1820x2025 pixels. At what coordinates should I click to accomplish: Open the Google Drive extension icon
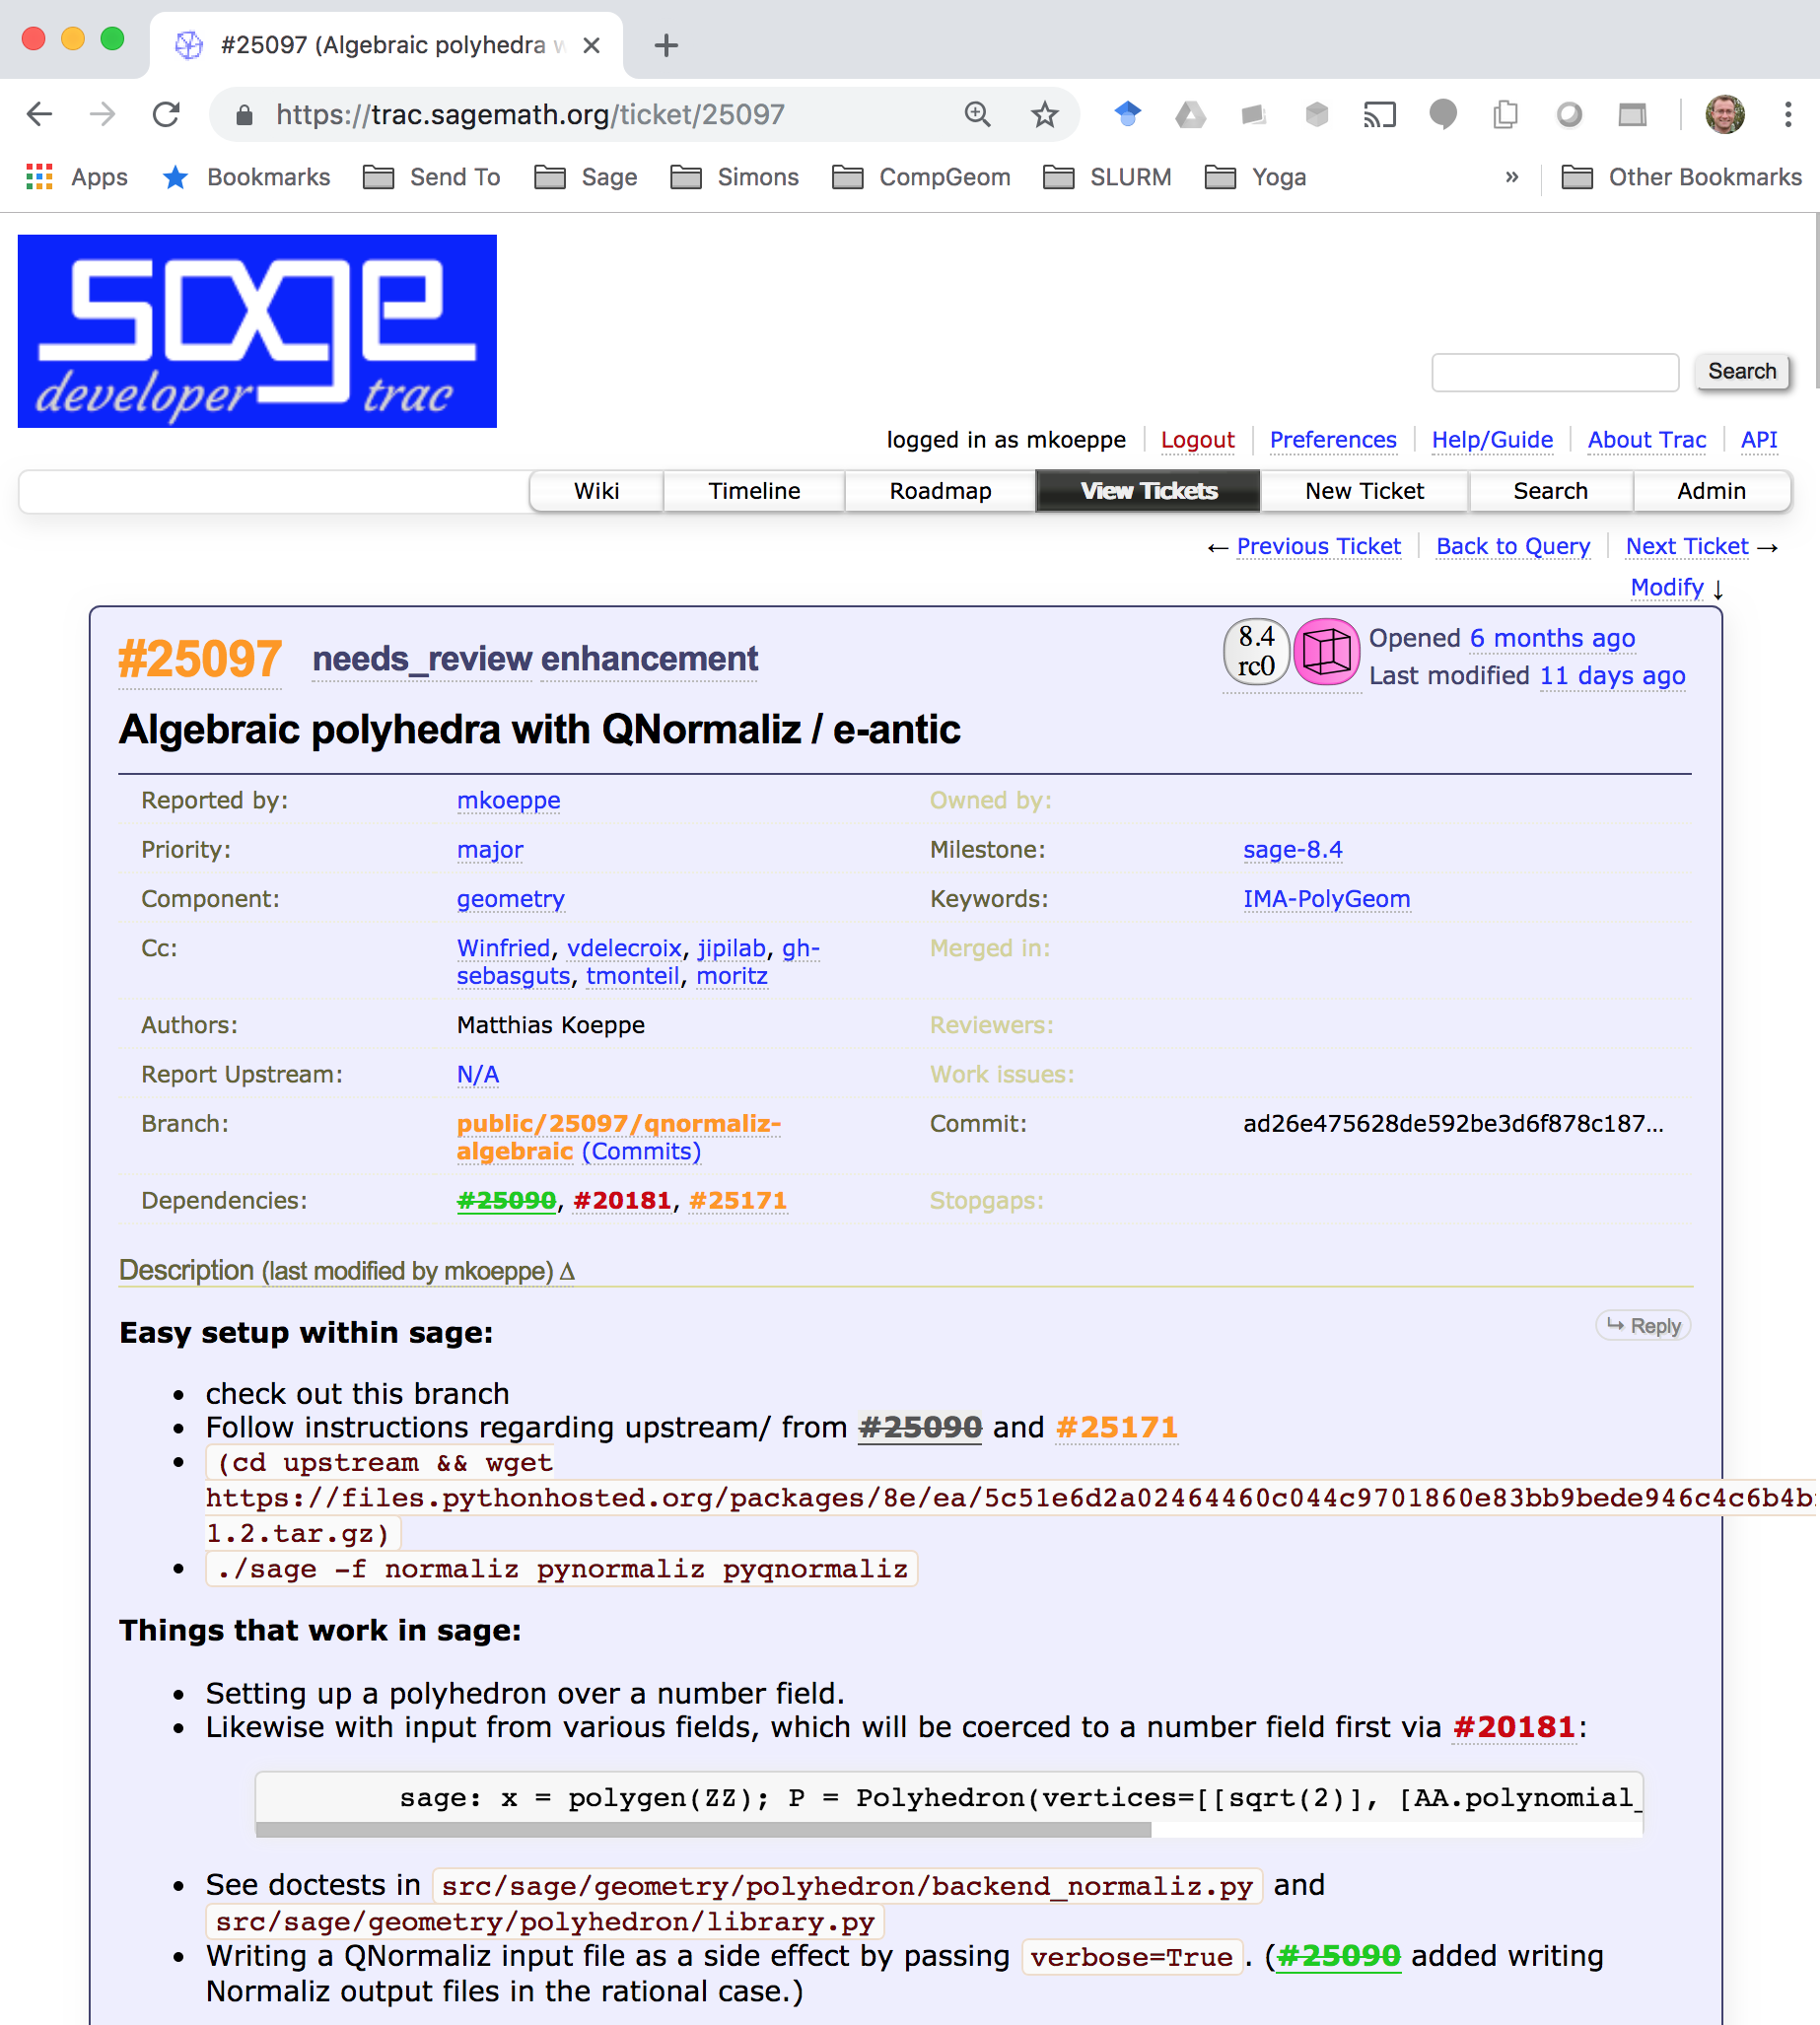[x=1190, y=115]
